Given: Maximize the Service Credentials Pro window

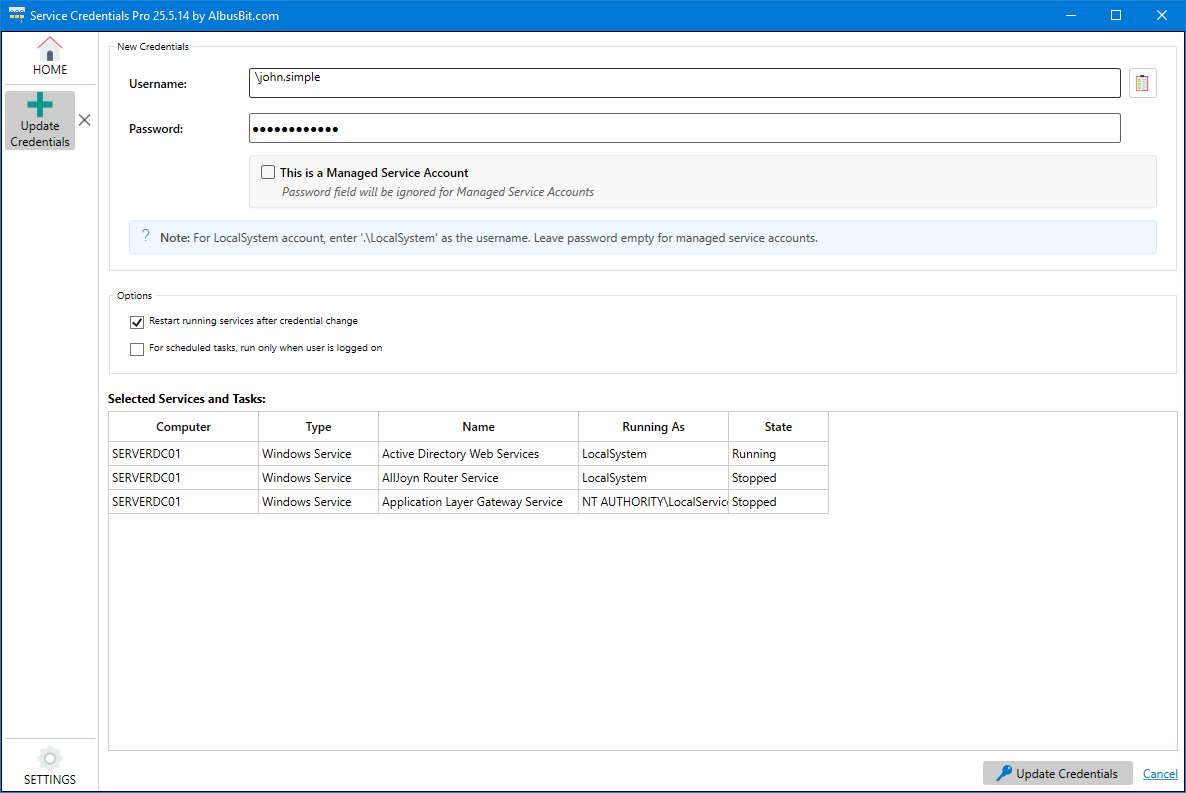Looking at the screenshot, I should [x=1116, y=15].
